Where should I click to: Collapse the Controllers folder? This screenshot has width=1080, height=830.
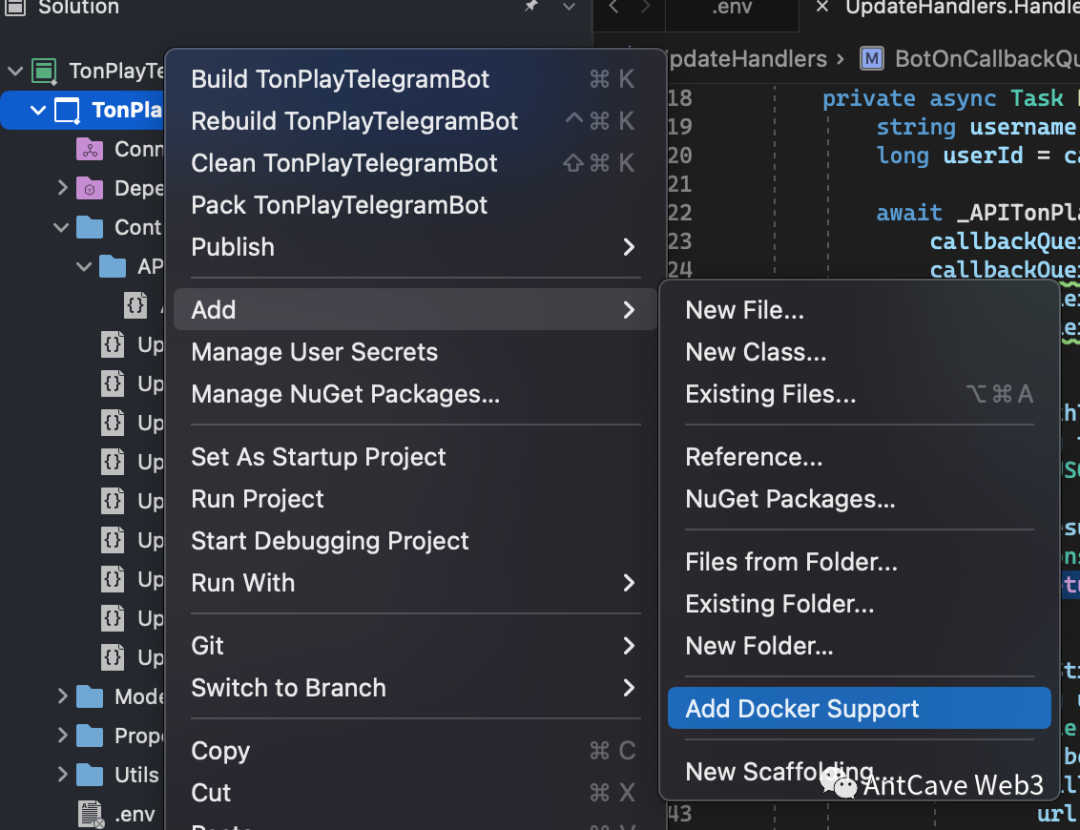coord(62,227)
